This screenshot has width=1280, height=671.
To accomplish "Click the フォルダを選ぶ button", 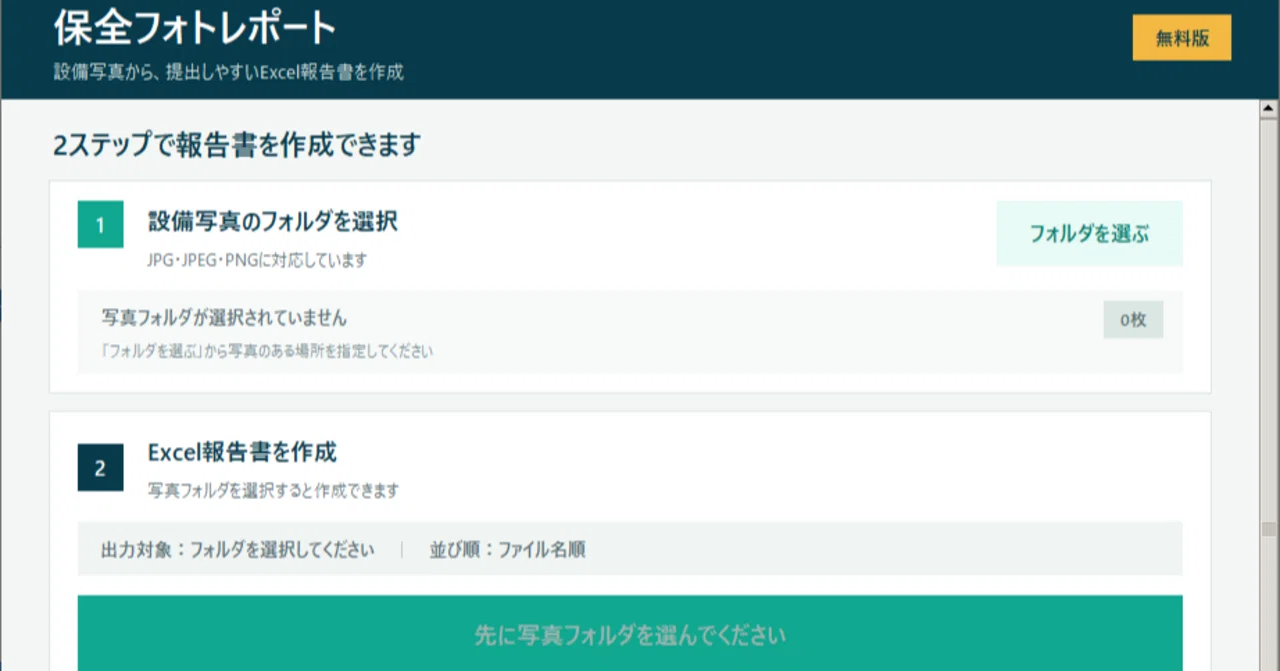I will point(1089,234).
